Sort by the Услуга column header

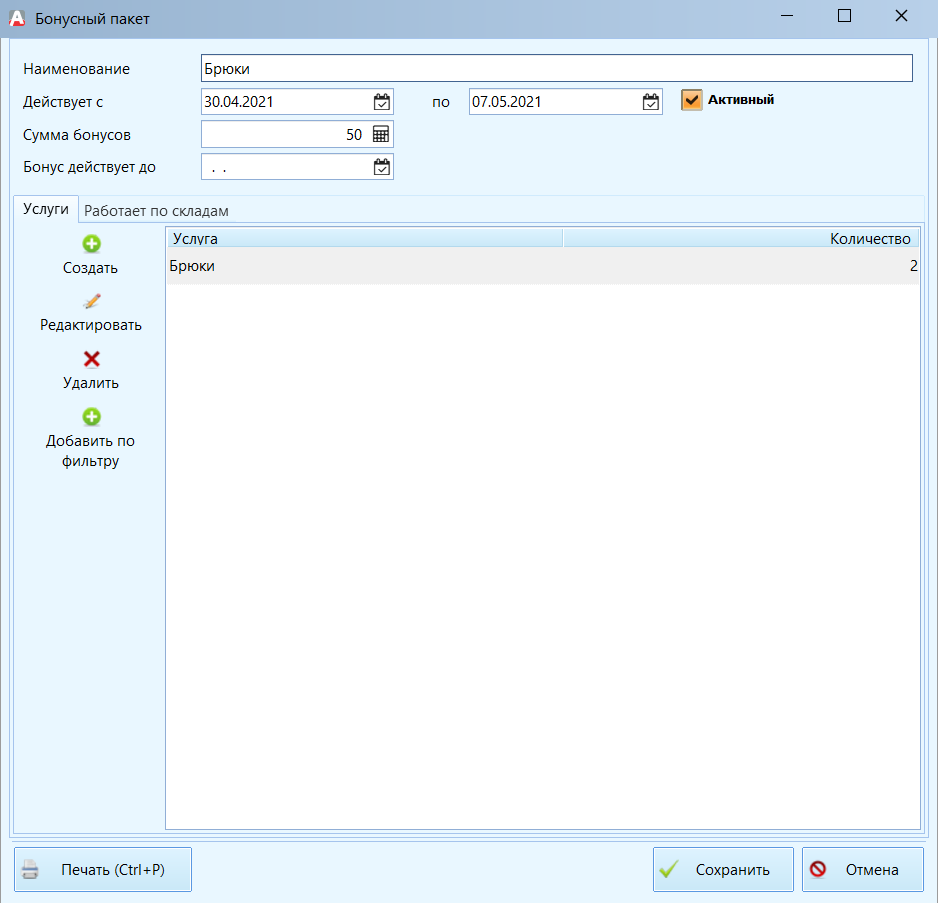pos(364,238)
